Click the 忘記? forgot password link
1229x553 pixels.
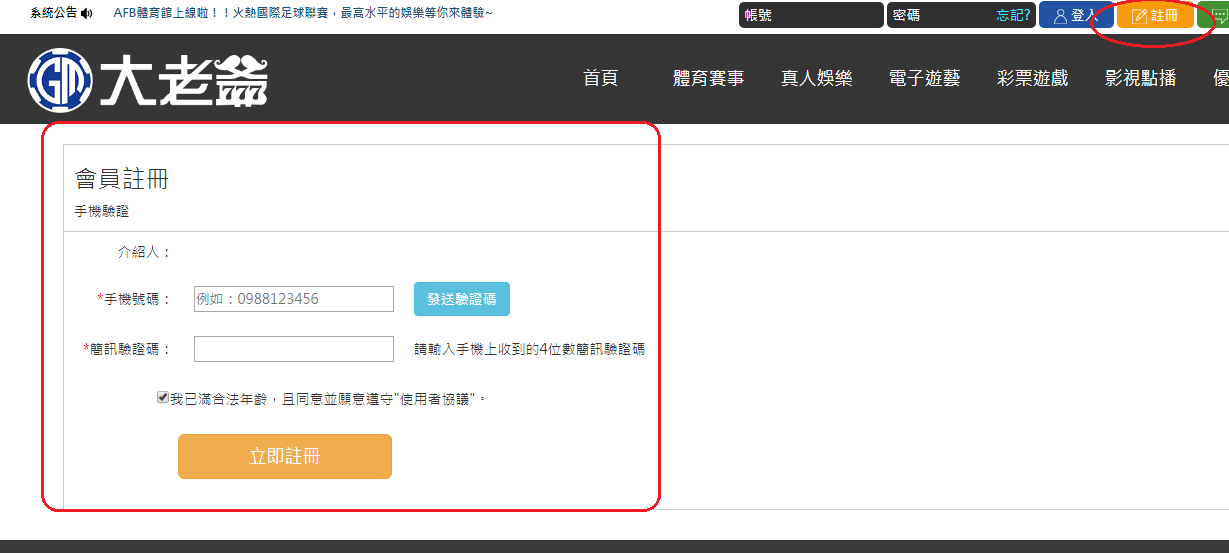[x=1013, y=16]
